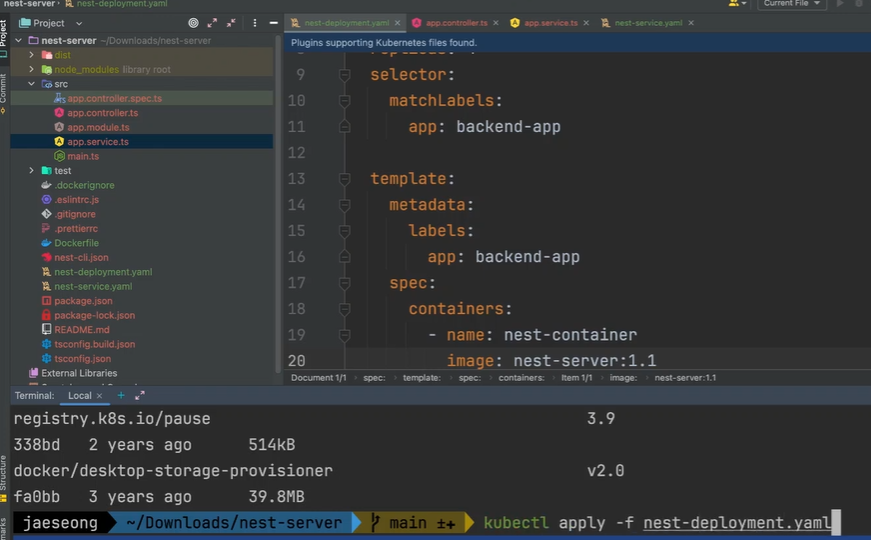Place cursor on line 20 image value
The image size is (871, 540).
tap(584, 361)
